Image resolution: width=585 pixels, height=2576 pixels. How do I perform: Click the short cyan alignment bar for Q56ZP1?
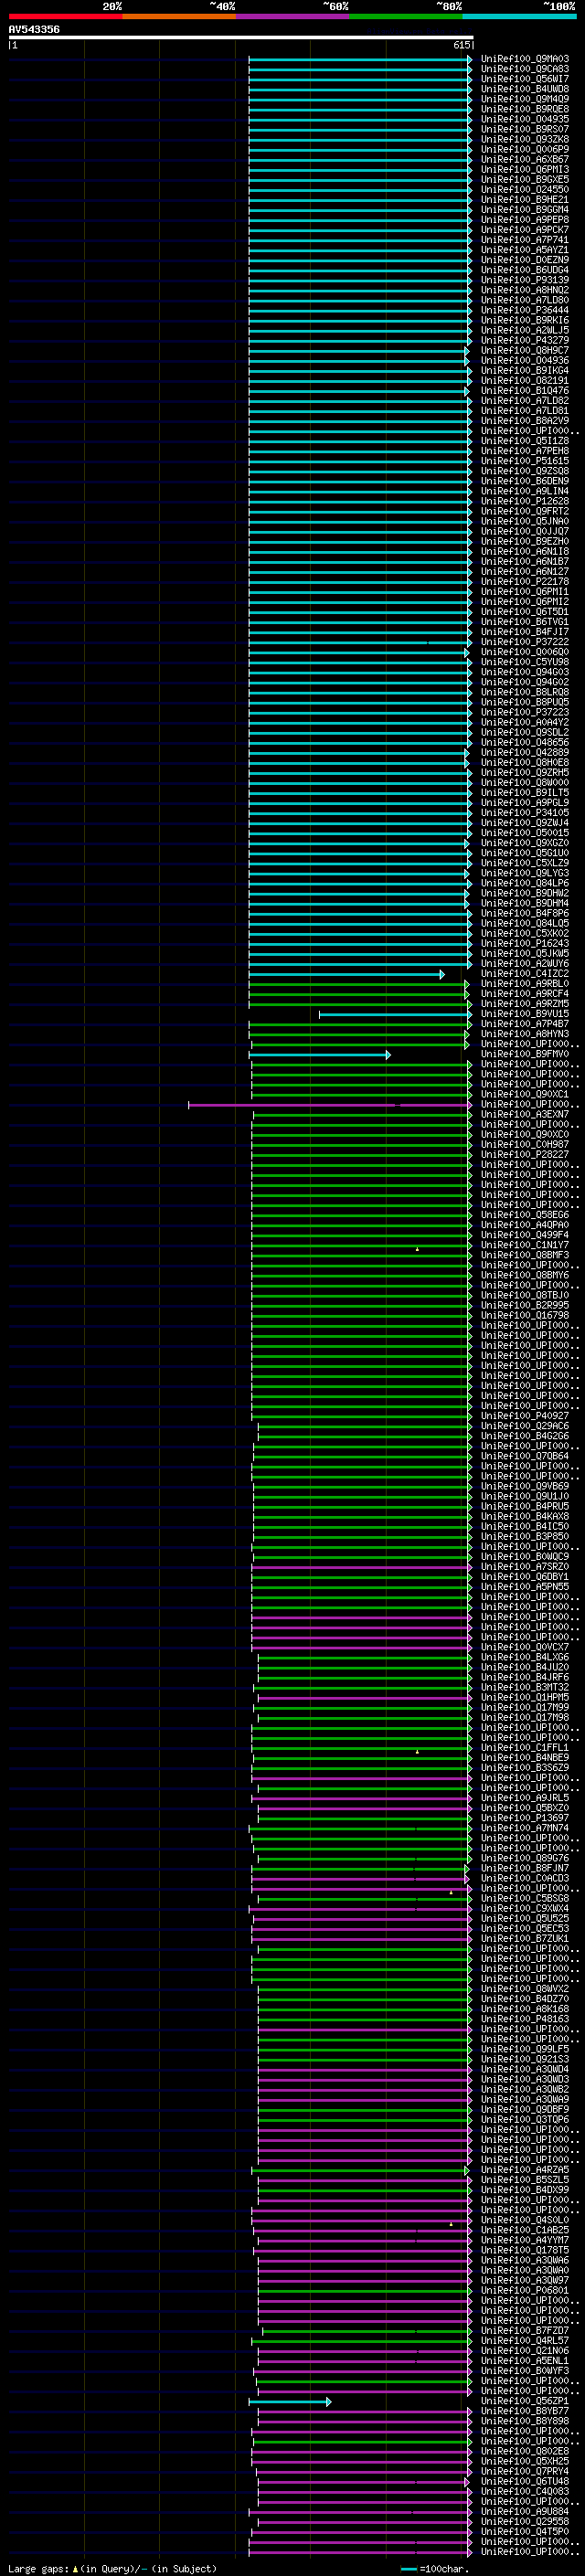[290, 2402]
